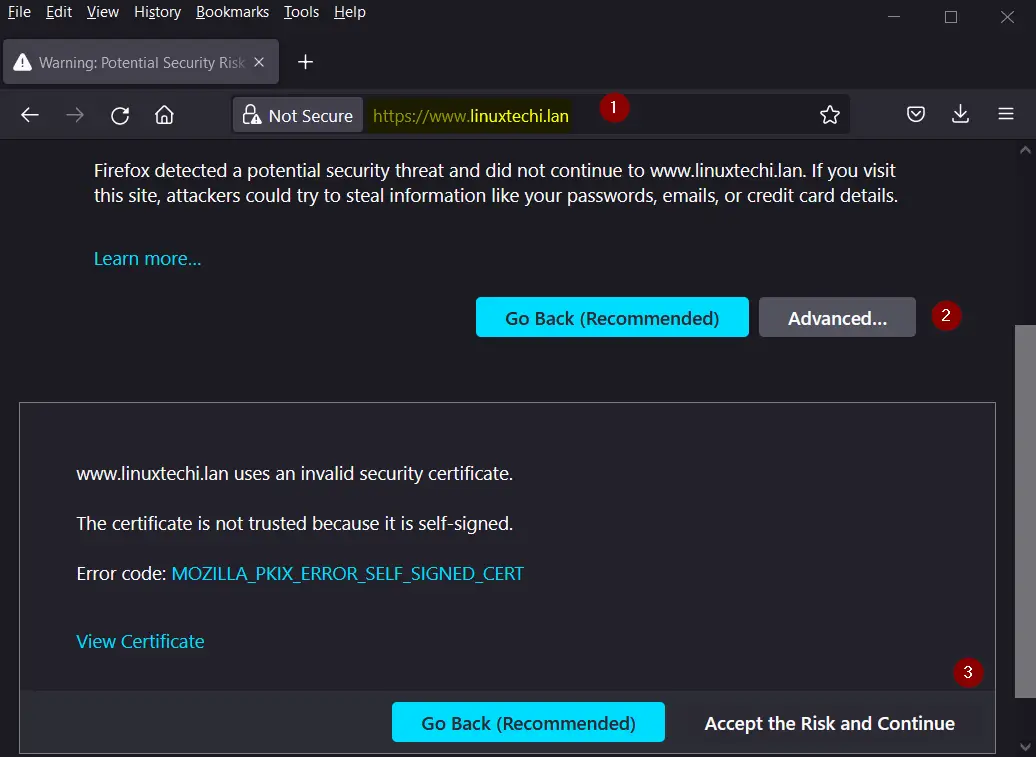1036x757 pixels.
Task: Open the hamburger application menu
Action: coord(1006,115)
